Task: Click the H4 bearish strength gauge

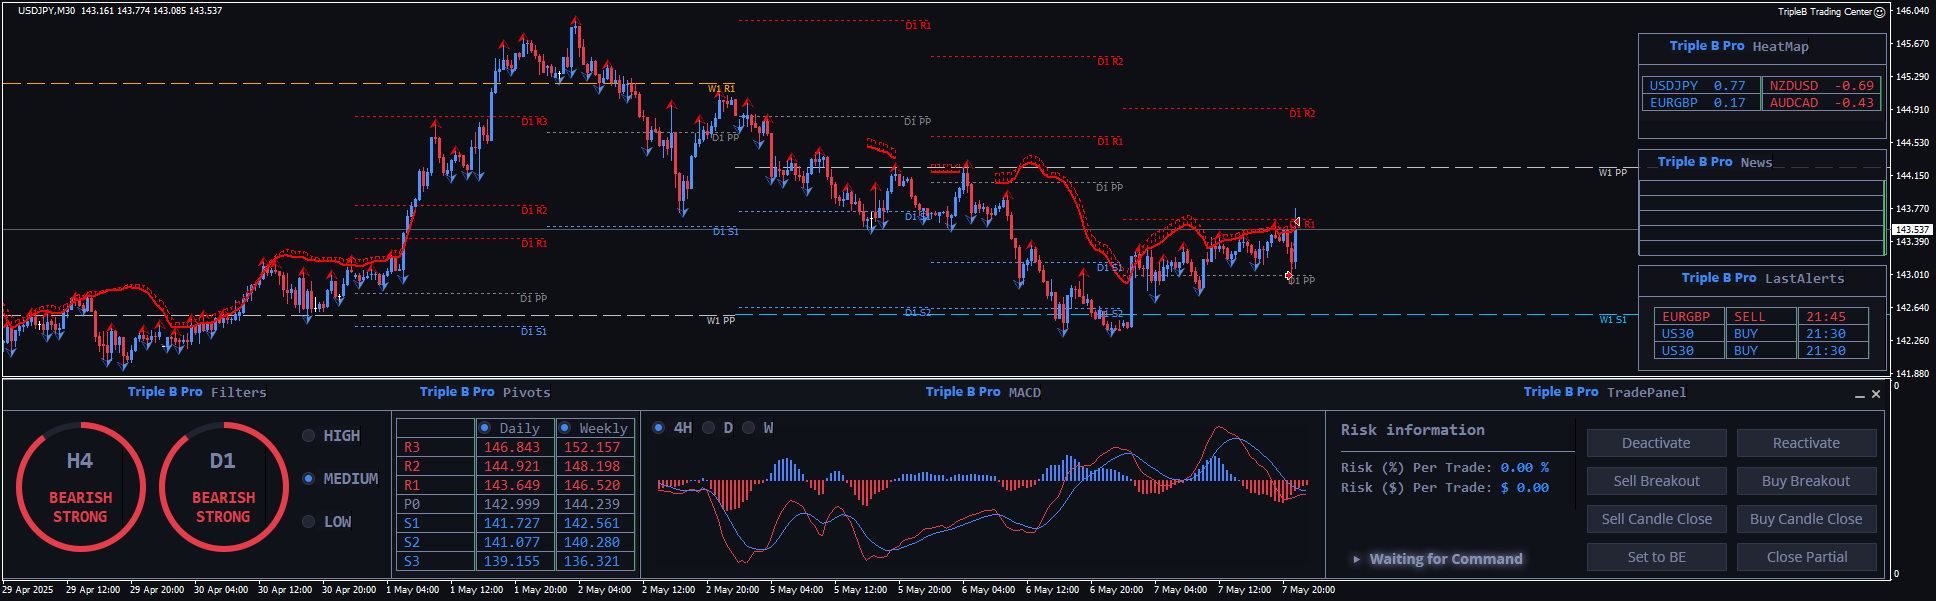Action: tap(80, 487)
